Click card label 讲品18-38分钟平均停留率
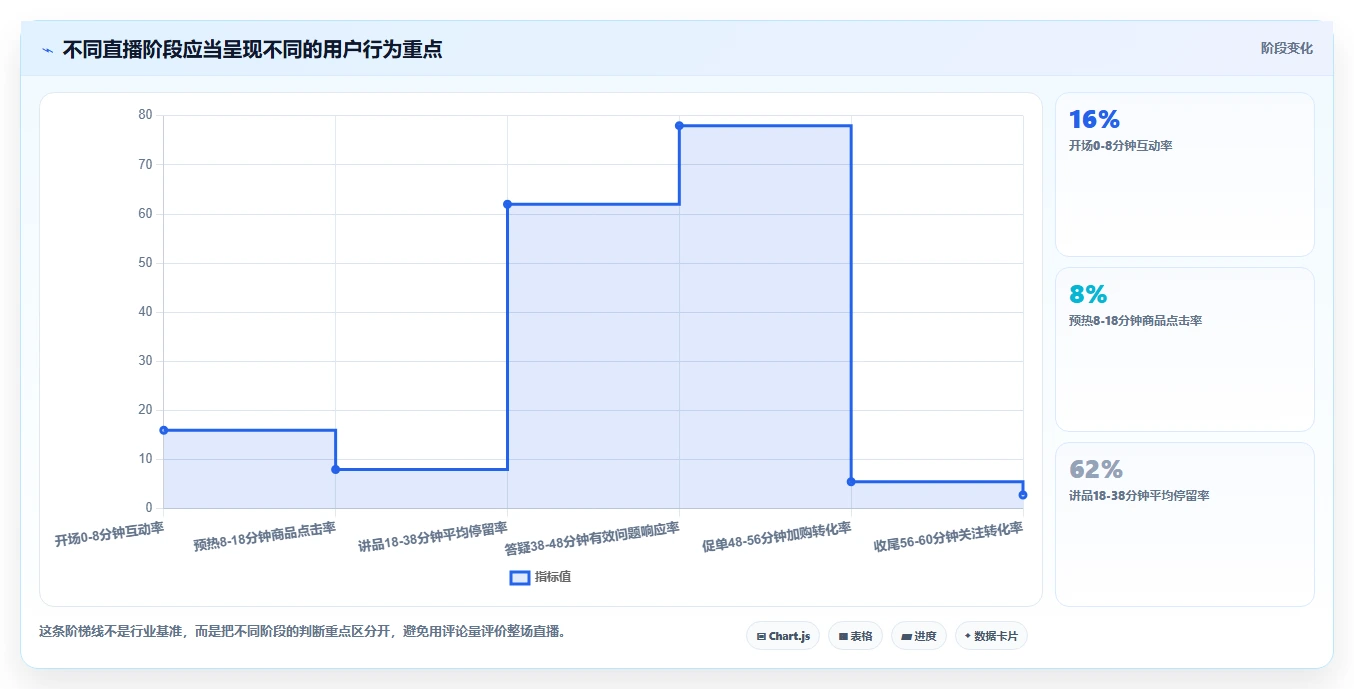 (x=1139, y=496)
